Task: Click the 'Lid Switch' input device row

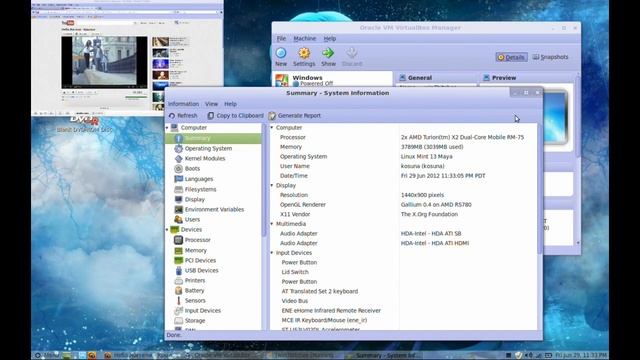Action: [x=295, y=272]
